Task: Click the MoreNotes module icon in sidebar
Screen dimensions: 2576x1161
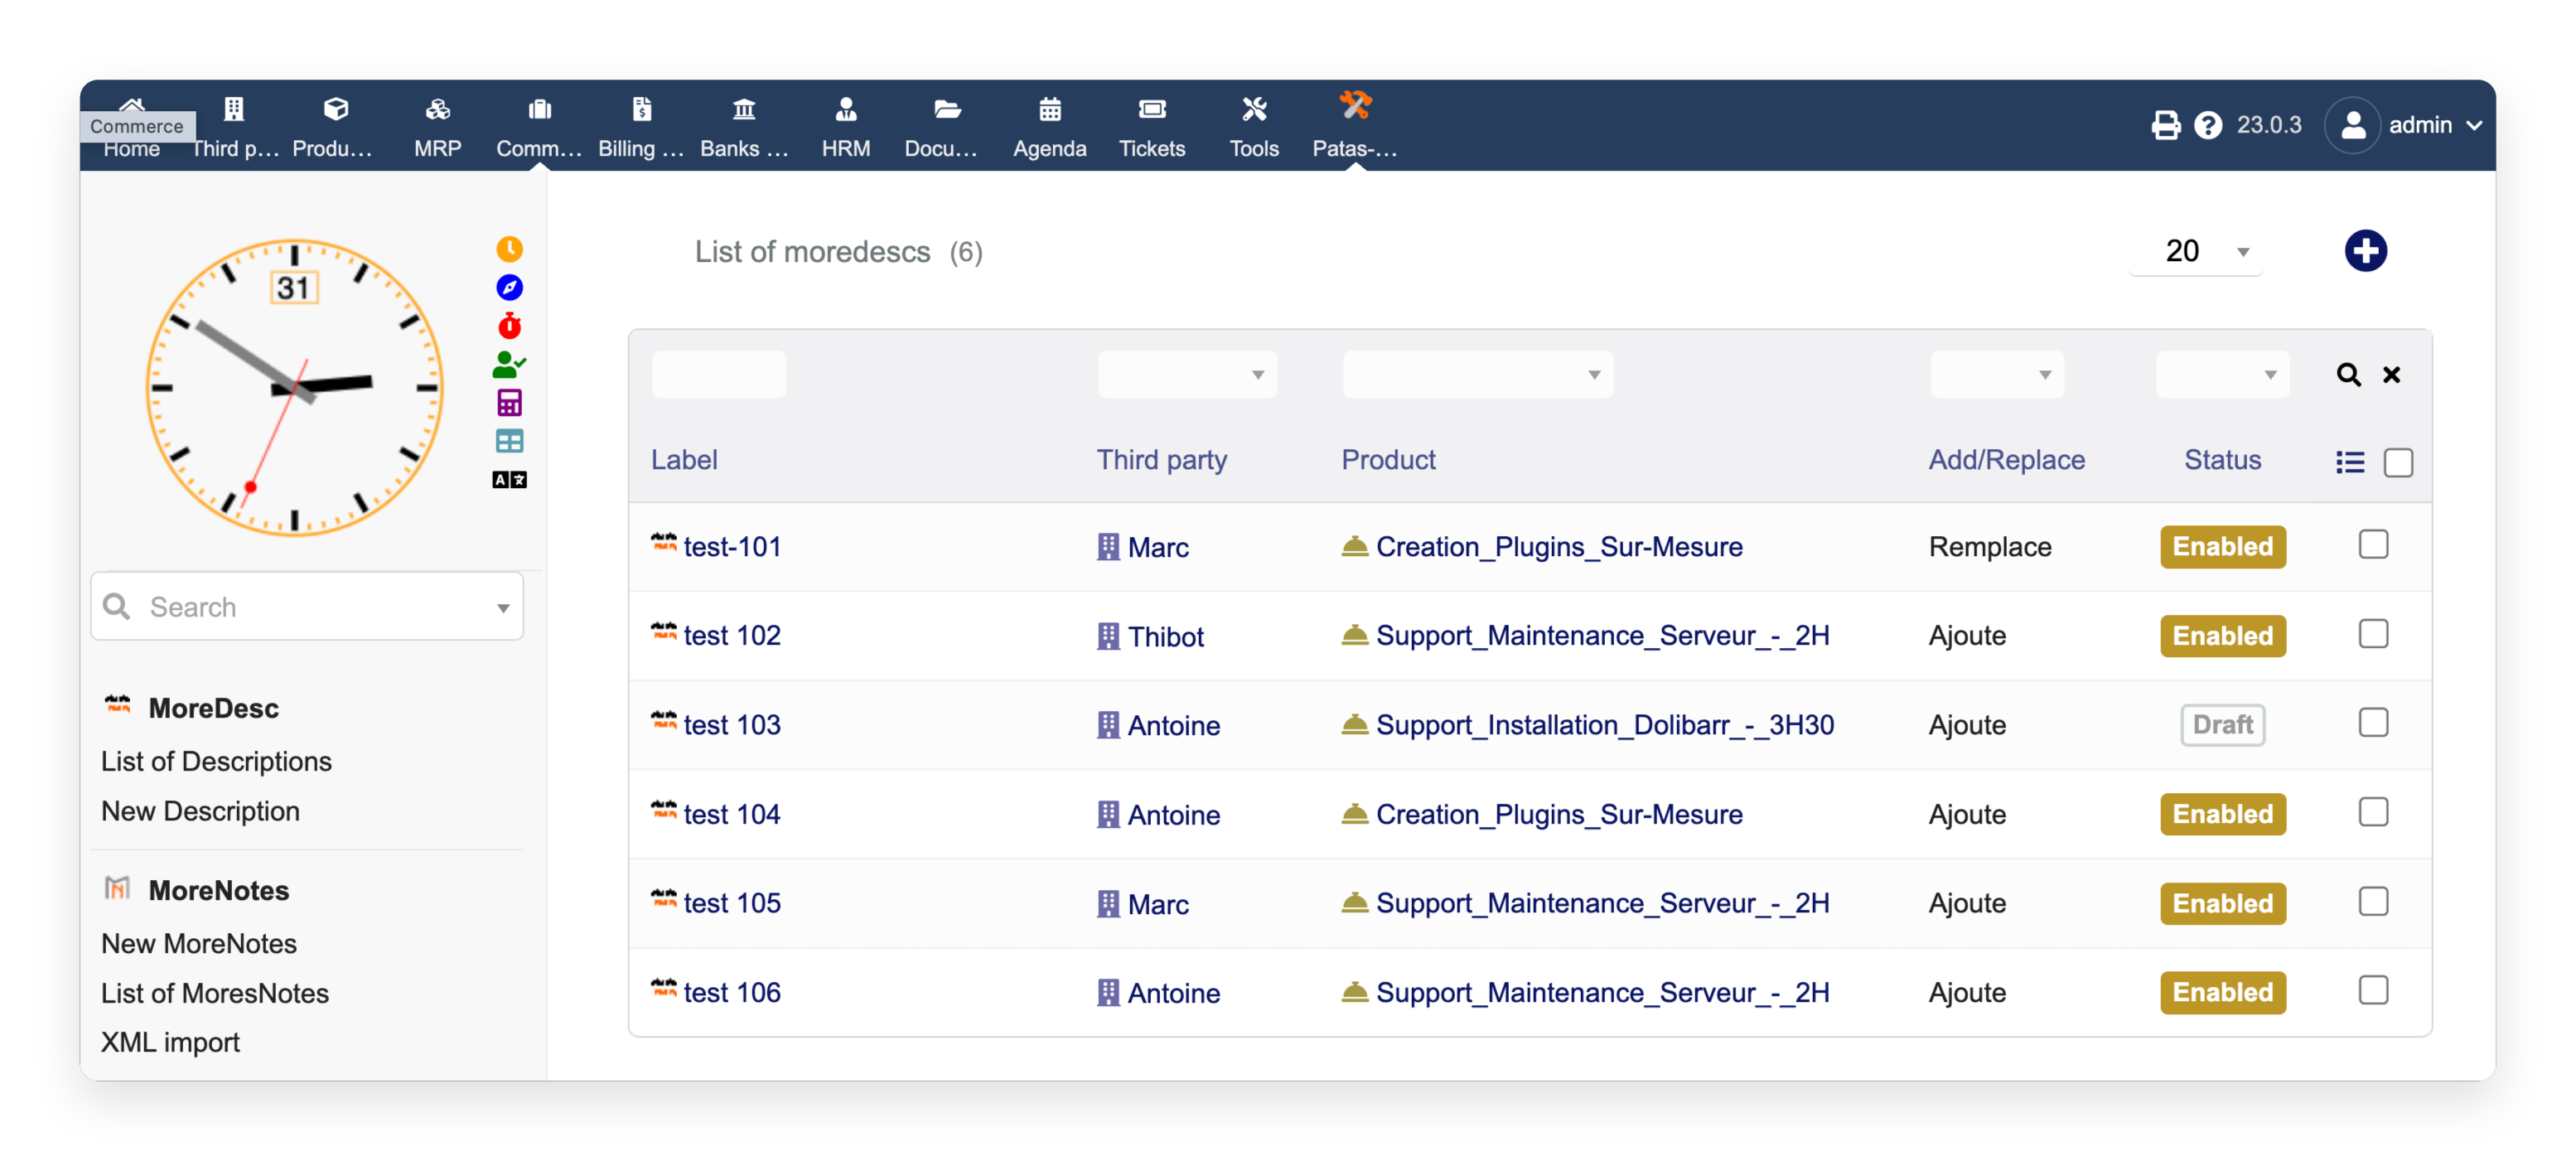Action: (x=118, y=888)
